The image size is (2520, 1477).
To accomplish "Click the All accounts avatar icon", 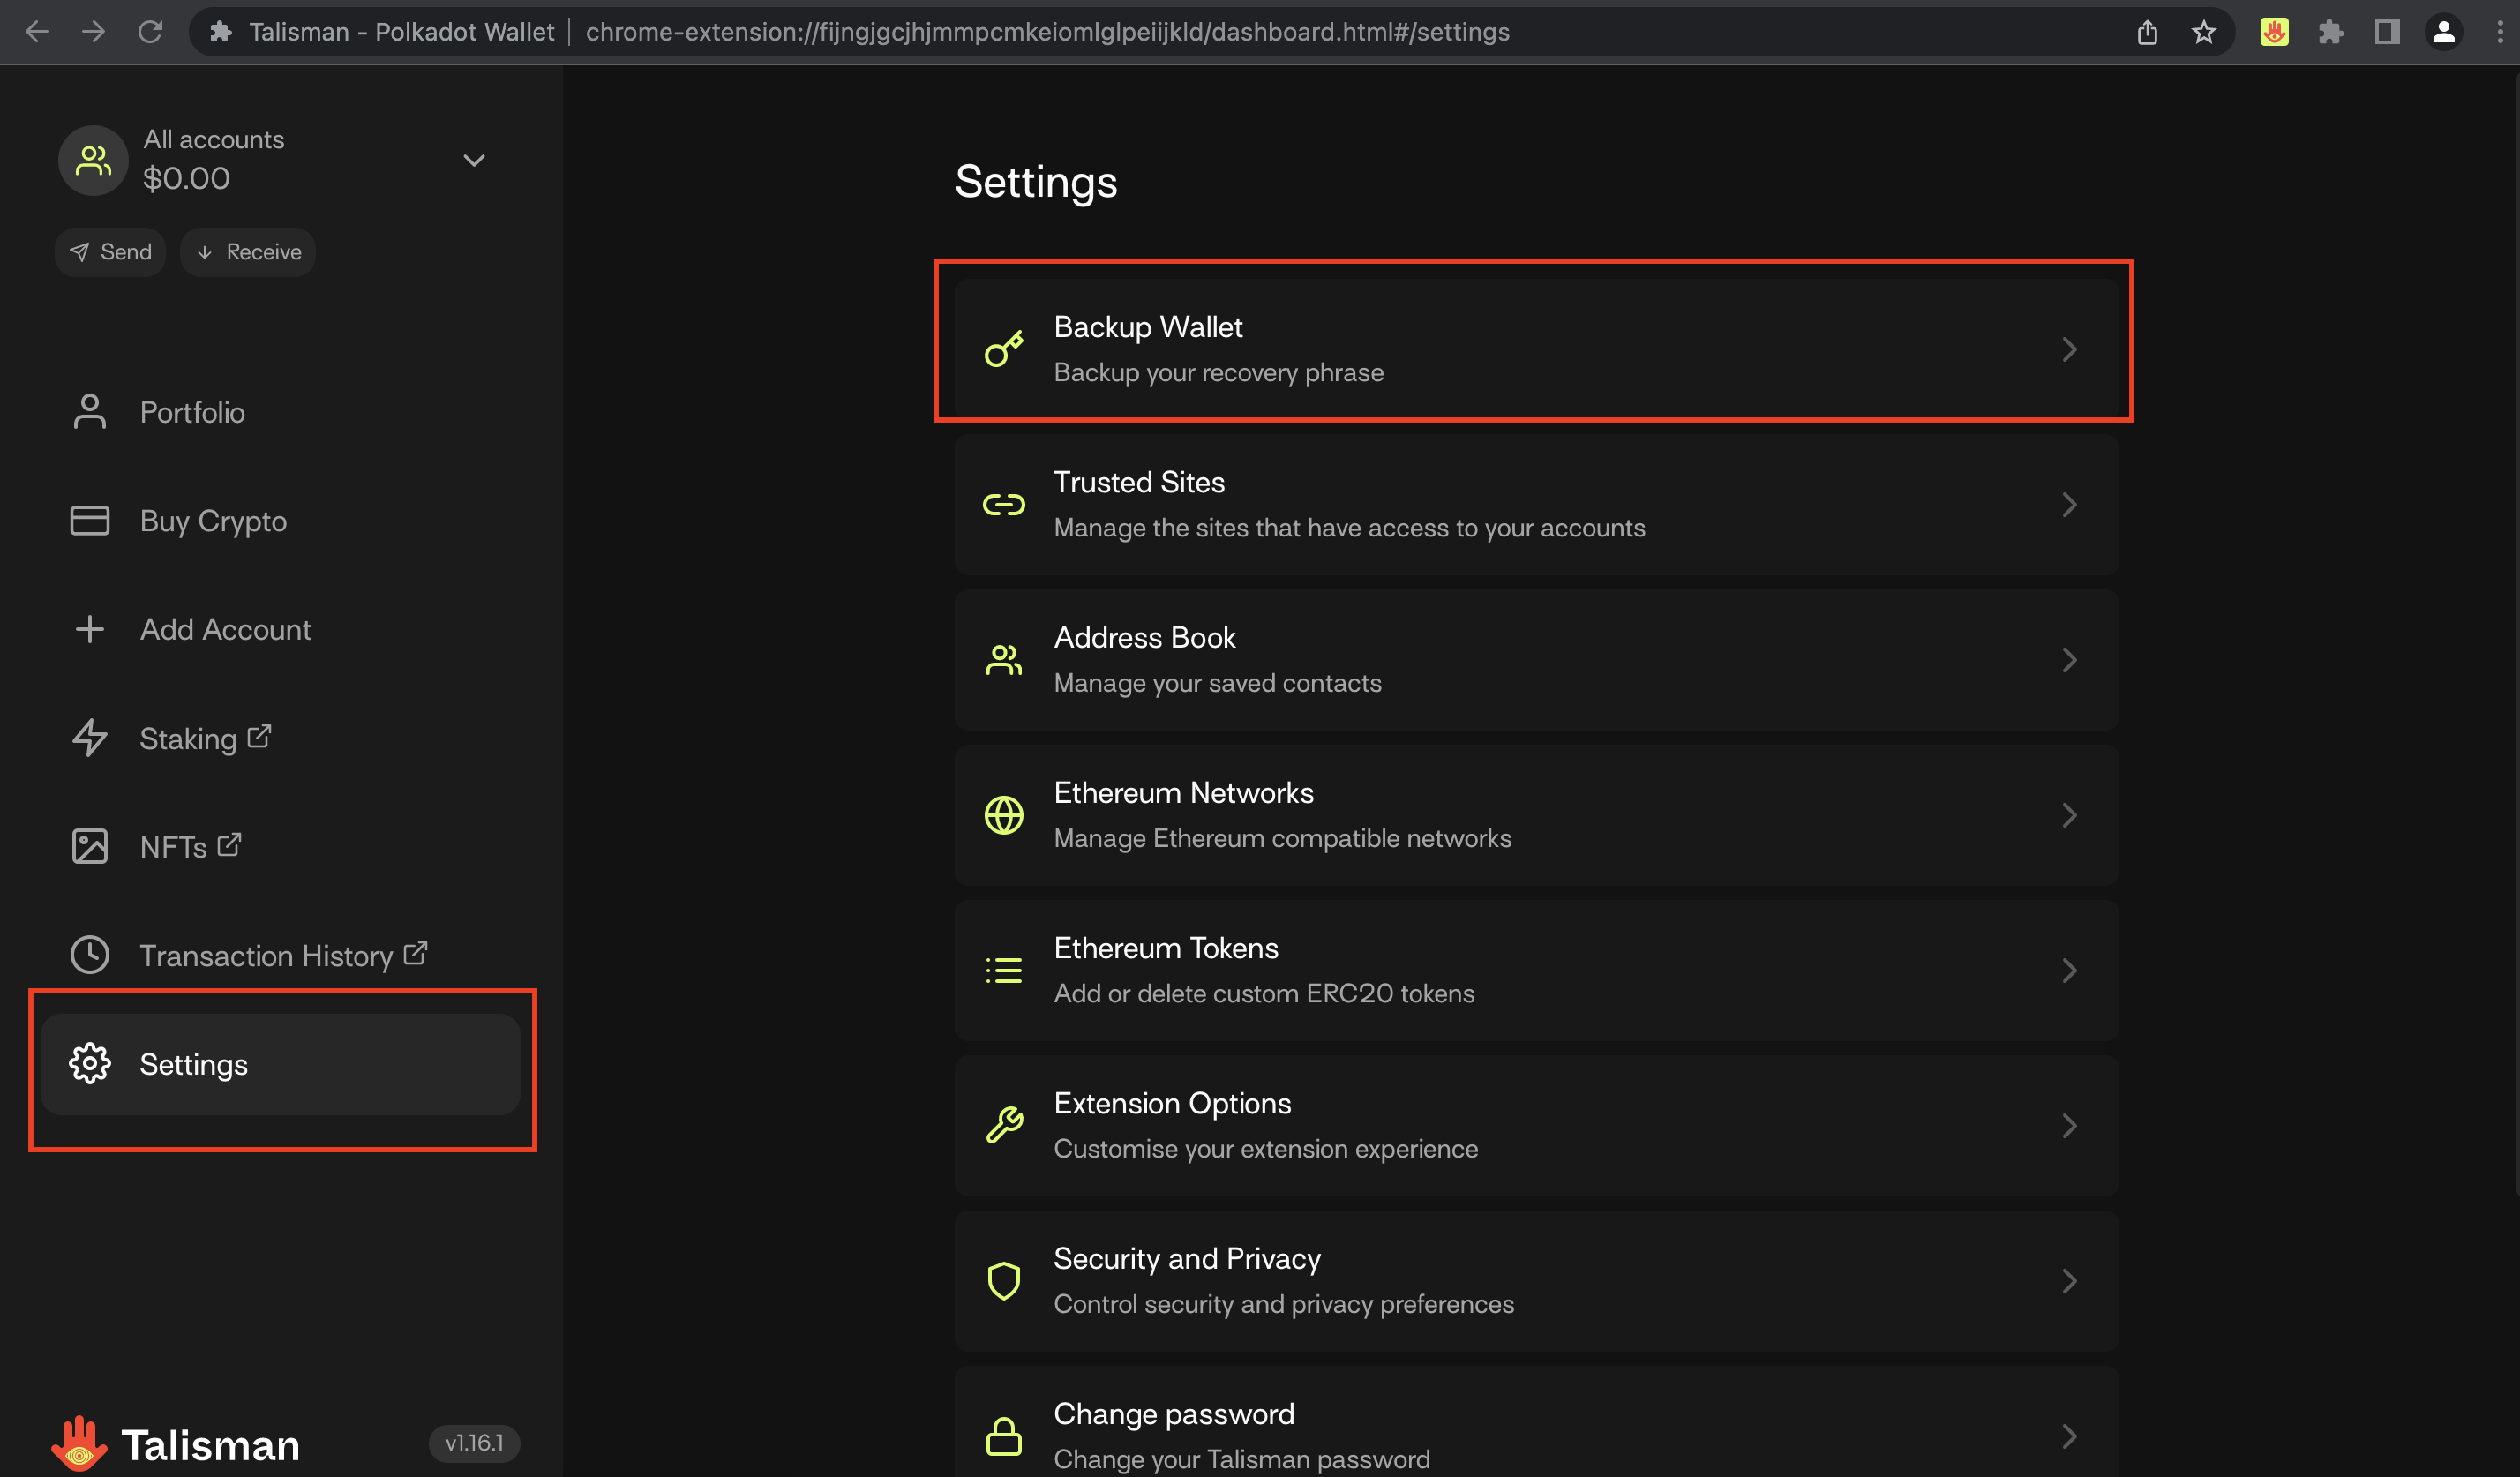I will (93, 160).
